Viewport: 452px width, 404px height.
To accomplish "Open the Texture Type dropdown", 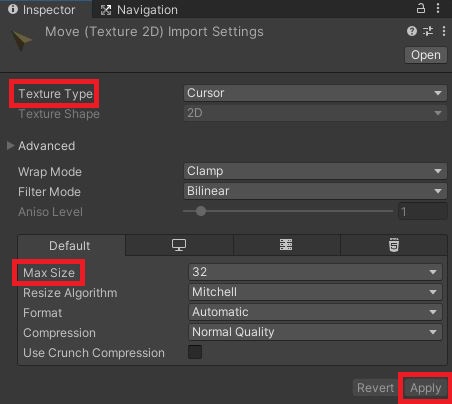I will pyautogui.click(x=315, y=93).
